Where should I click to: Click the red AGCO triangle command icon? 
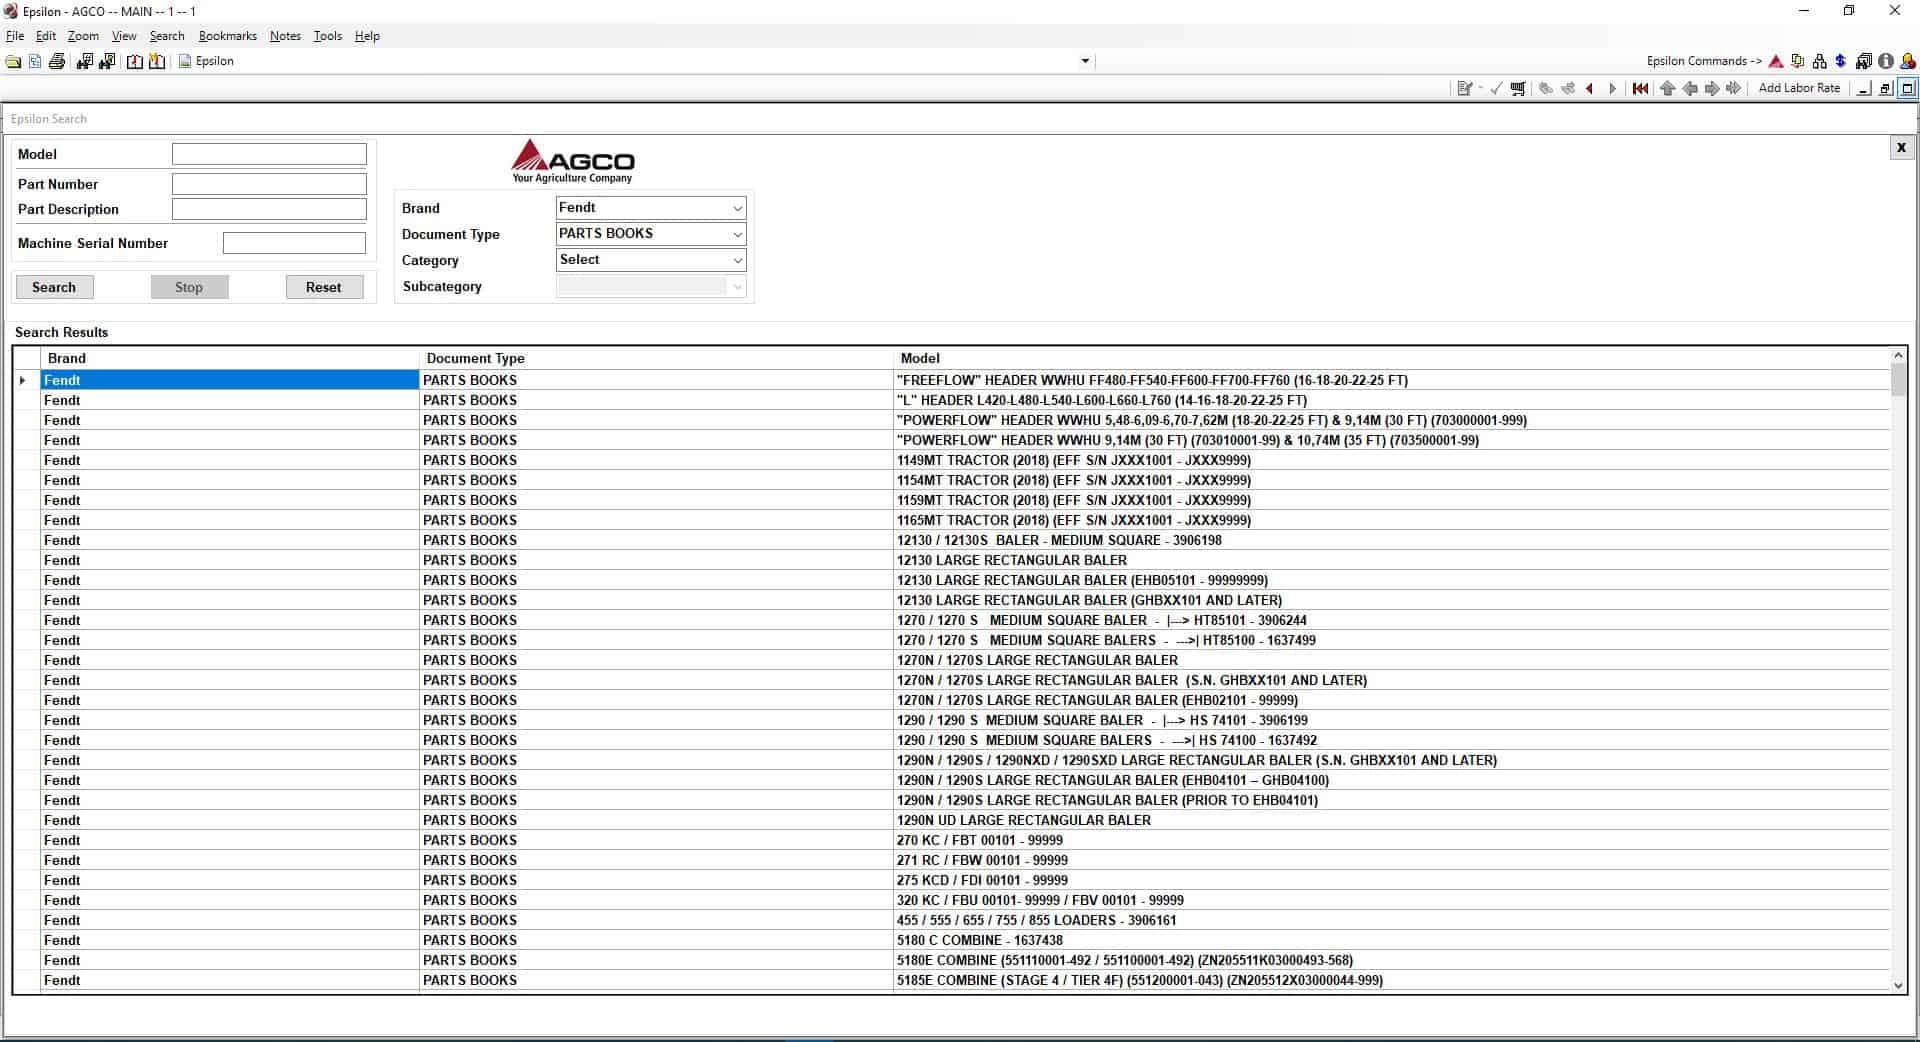click(1776, 62)
